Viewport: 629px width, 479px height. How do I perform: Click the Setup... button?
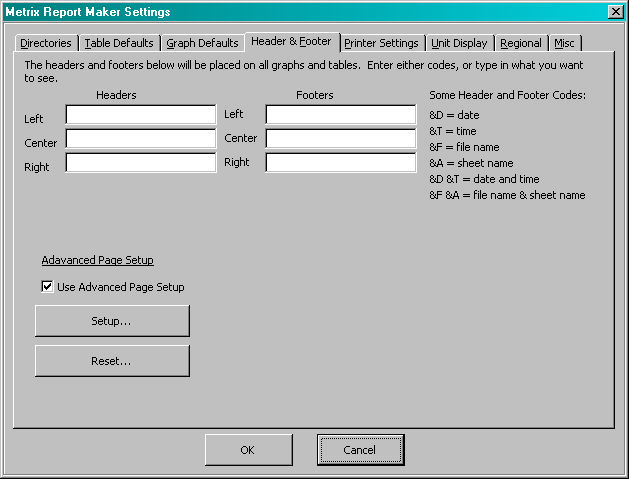[112, 321]
